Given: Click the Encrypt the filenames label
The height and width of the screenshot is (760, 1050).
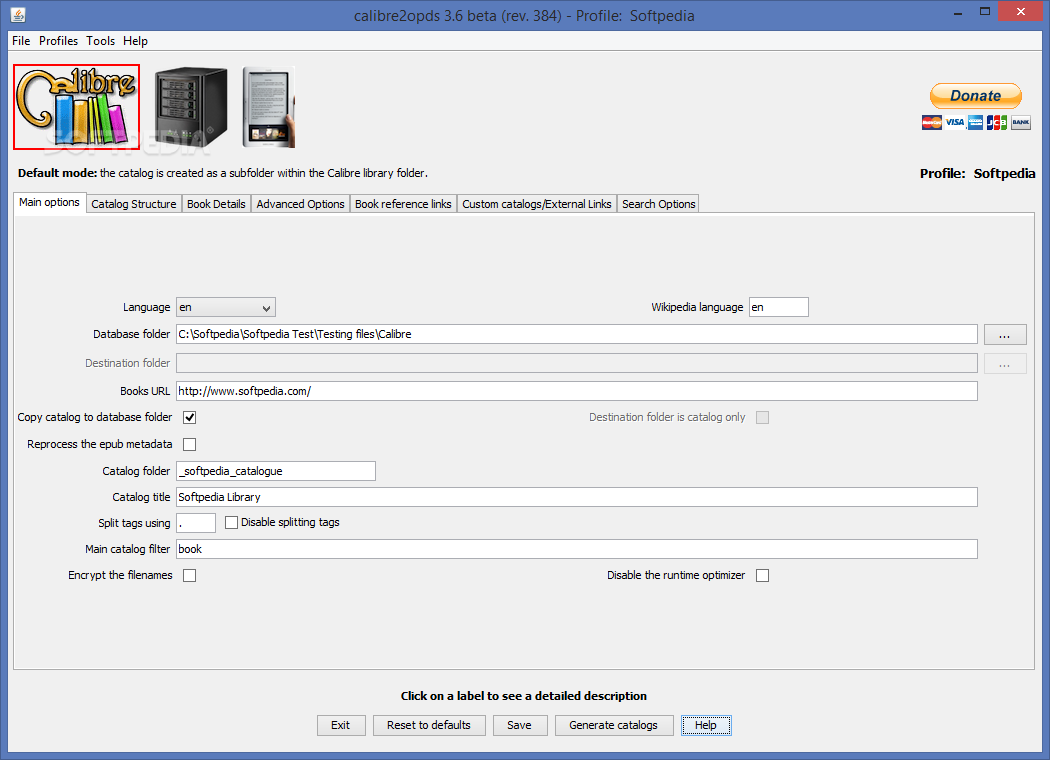Looking at the screenshot, I should (x=120, y=575).
